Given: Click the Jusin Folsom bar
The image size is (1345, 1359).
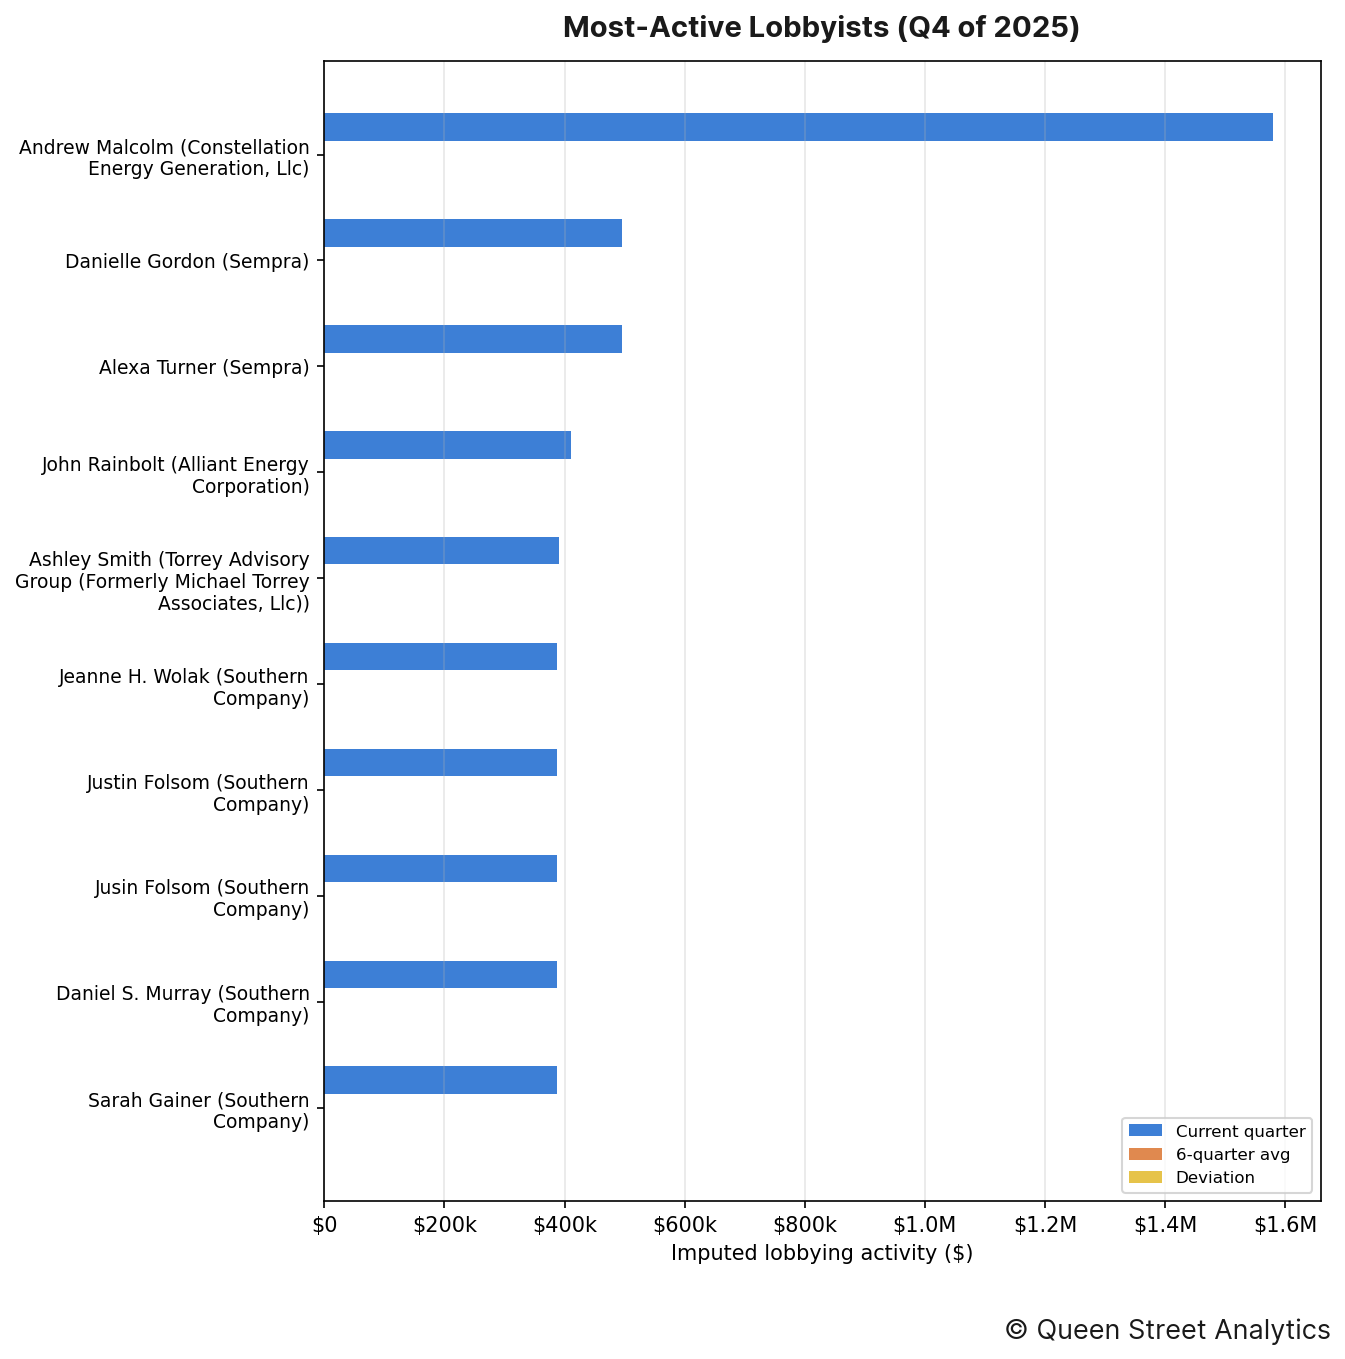Looking at the screenshot, I should (440, 869).
